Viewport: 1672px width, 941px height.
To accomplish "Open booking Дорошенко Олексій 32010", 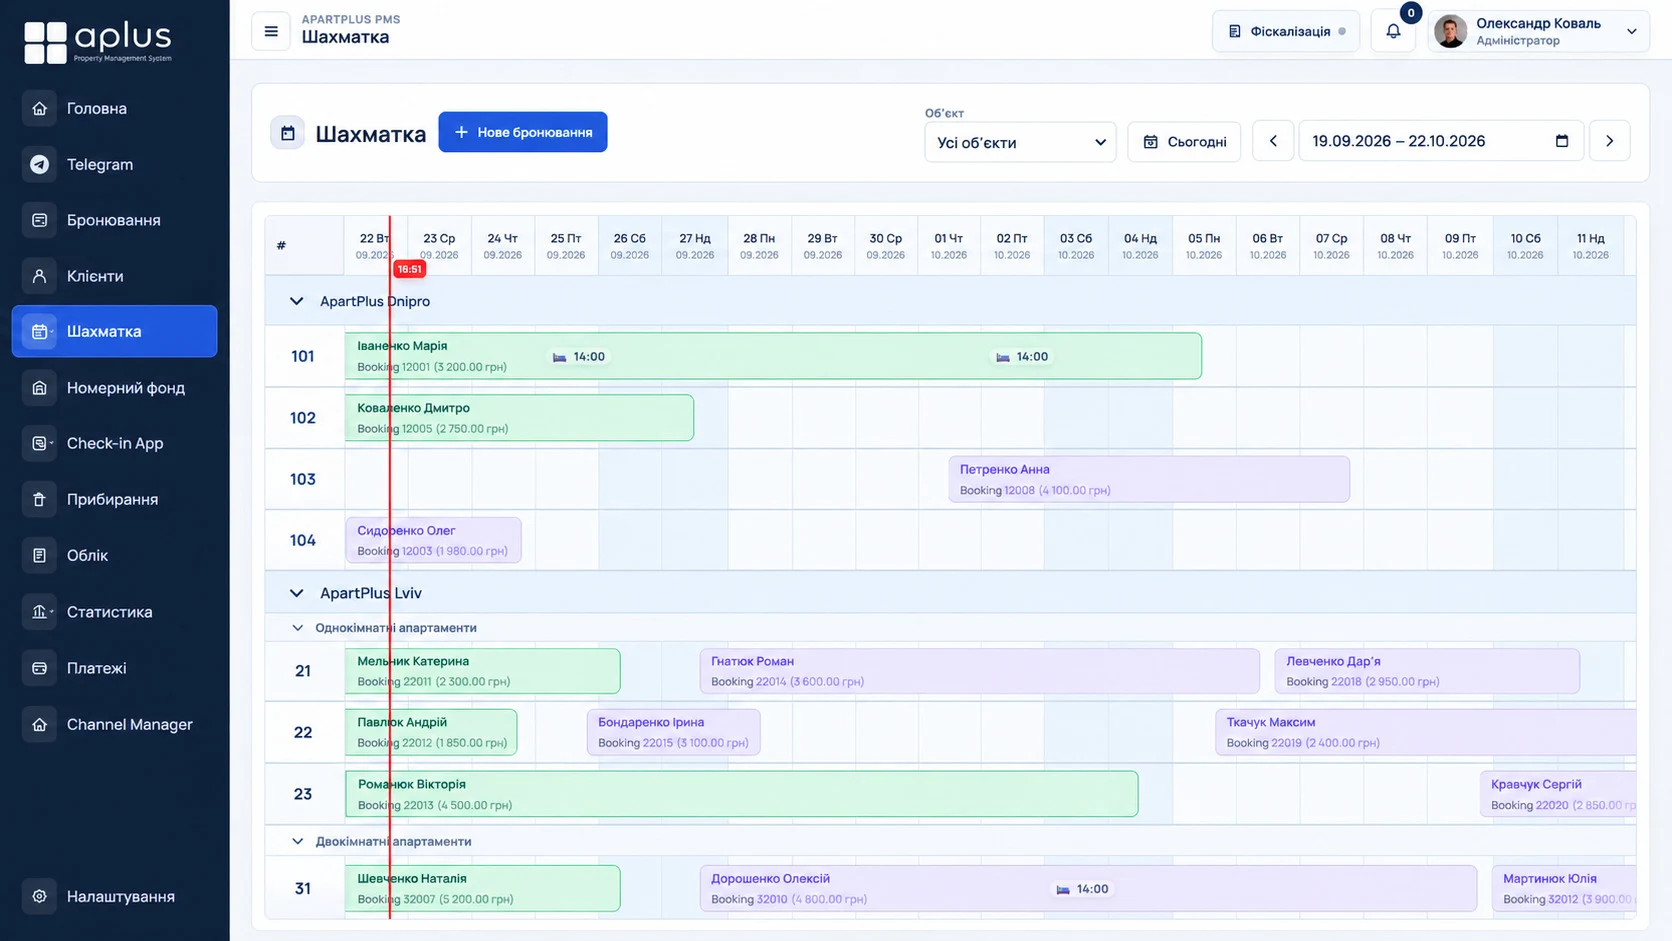I will click(x=1088, y=888).
